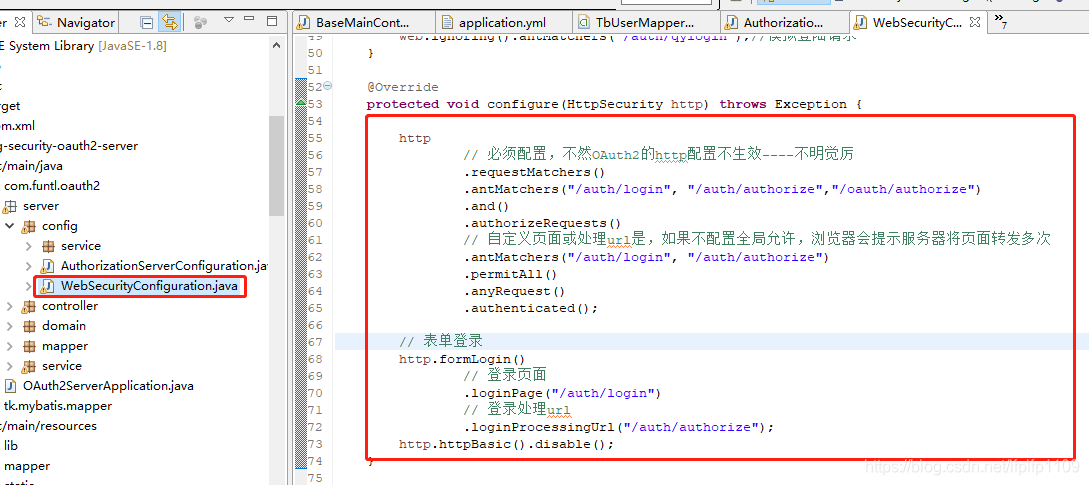The width and height of the screenshot is (1089, 485).
Task: Click '.loginProcessingUrl("/auth/authorize");' line
Action: pos(619,427)
